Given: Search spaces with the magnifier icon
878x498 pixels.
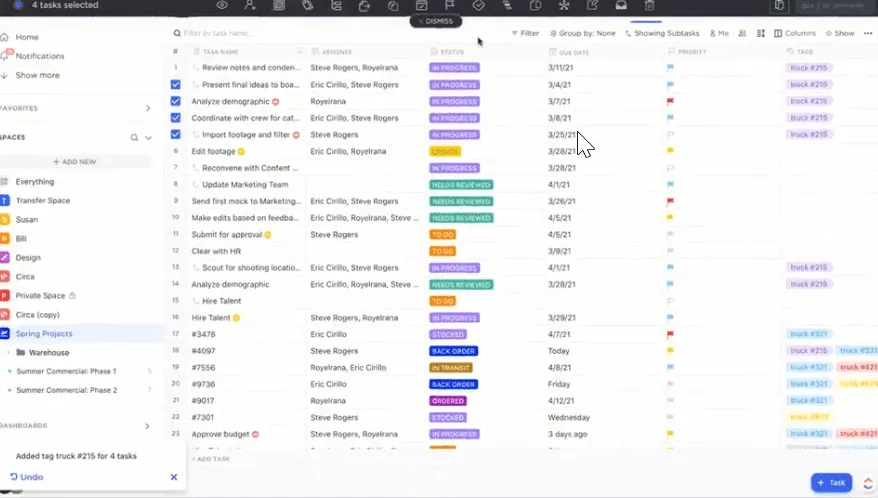Looking at the screenshot, I should pyautogui.click(x=134, y=137).
